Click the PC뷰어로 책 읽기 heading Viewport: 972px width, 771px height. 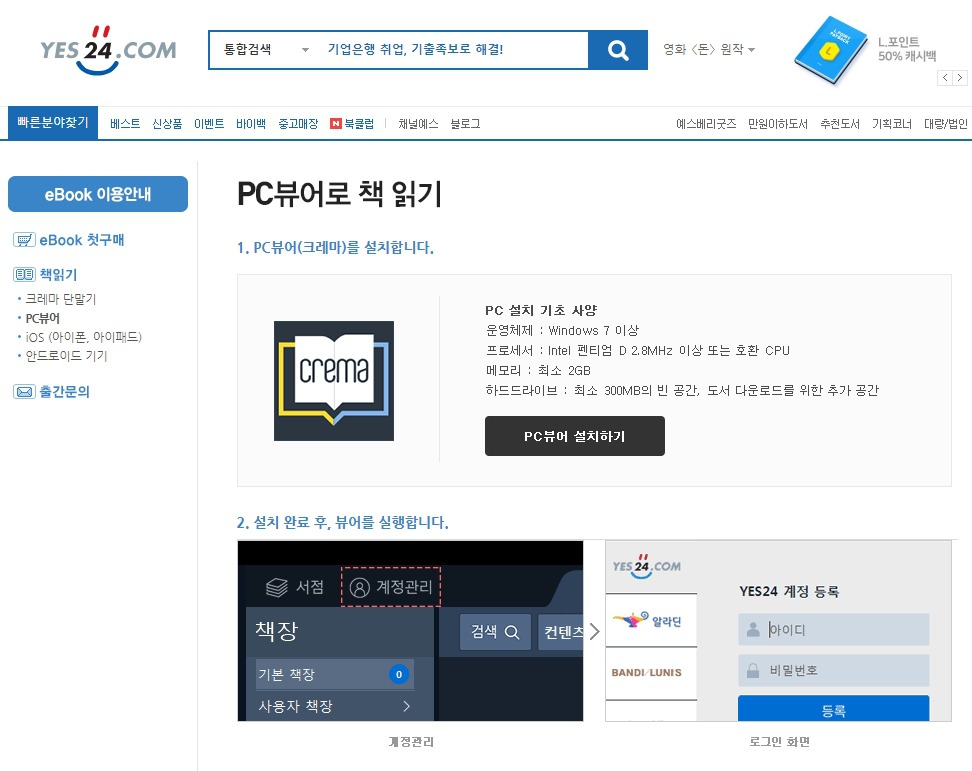tap(340, 194)
